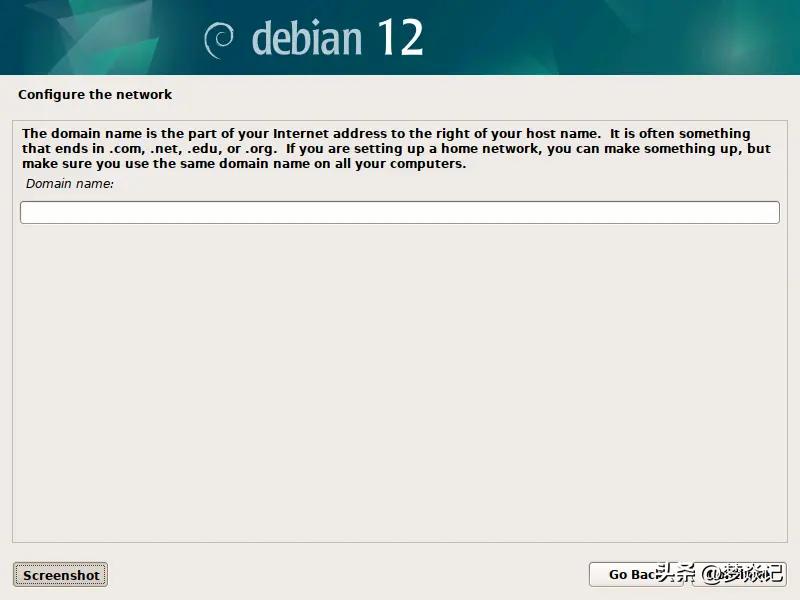Click the number 12 in the banner
Screen dimensions: 800x600
pyautogui.click(x=401, y=37)
